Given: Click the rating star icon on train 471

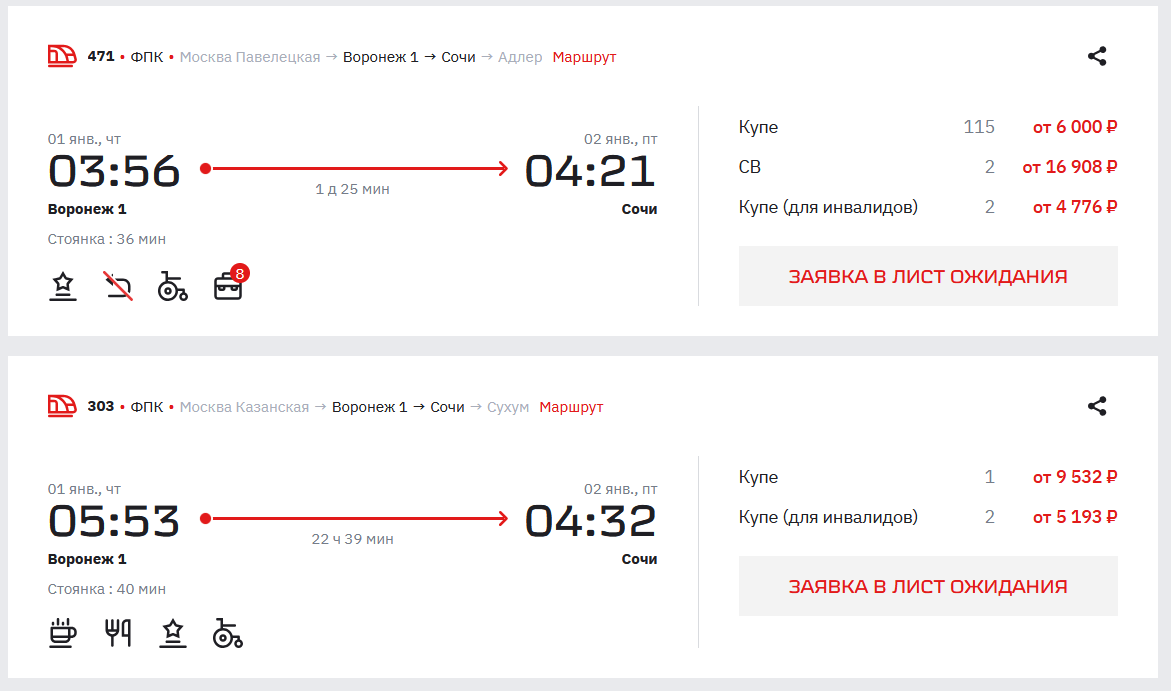Looking at the screenshot, I should tap(63, 286).
